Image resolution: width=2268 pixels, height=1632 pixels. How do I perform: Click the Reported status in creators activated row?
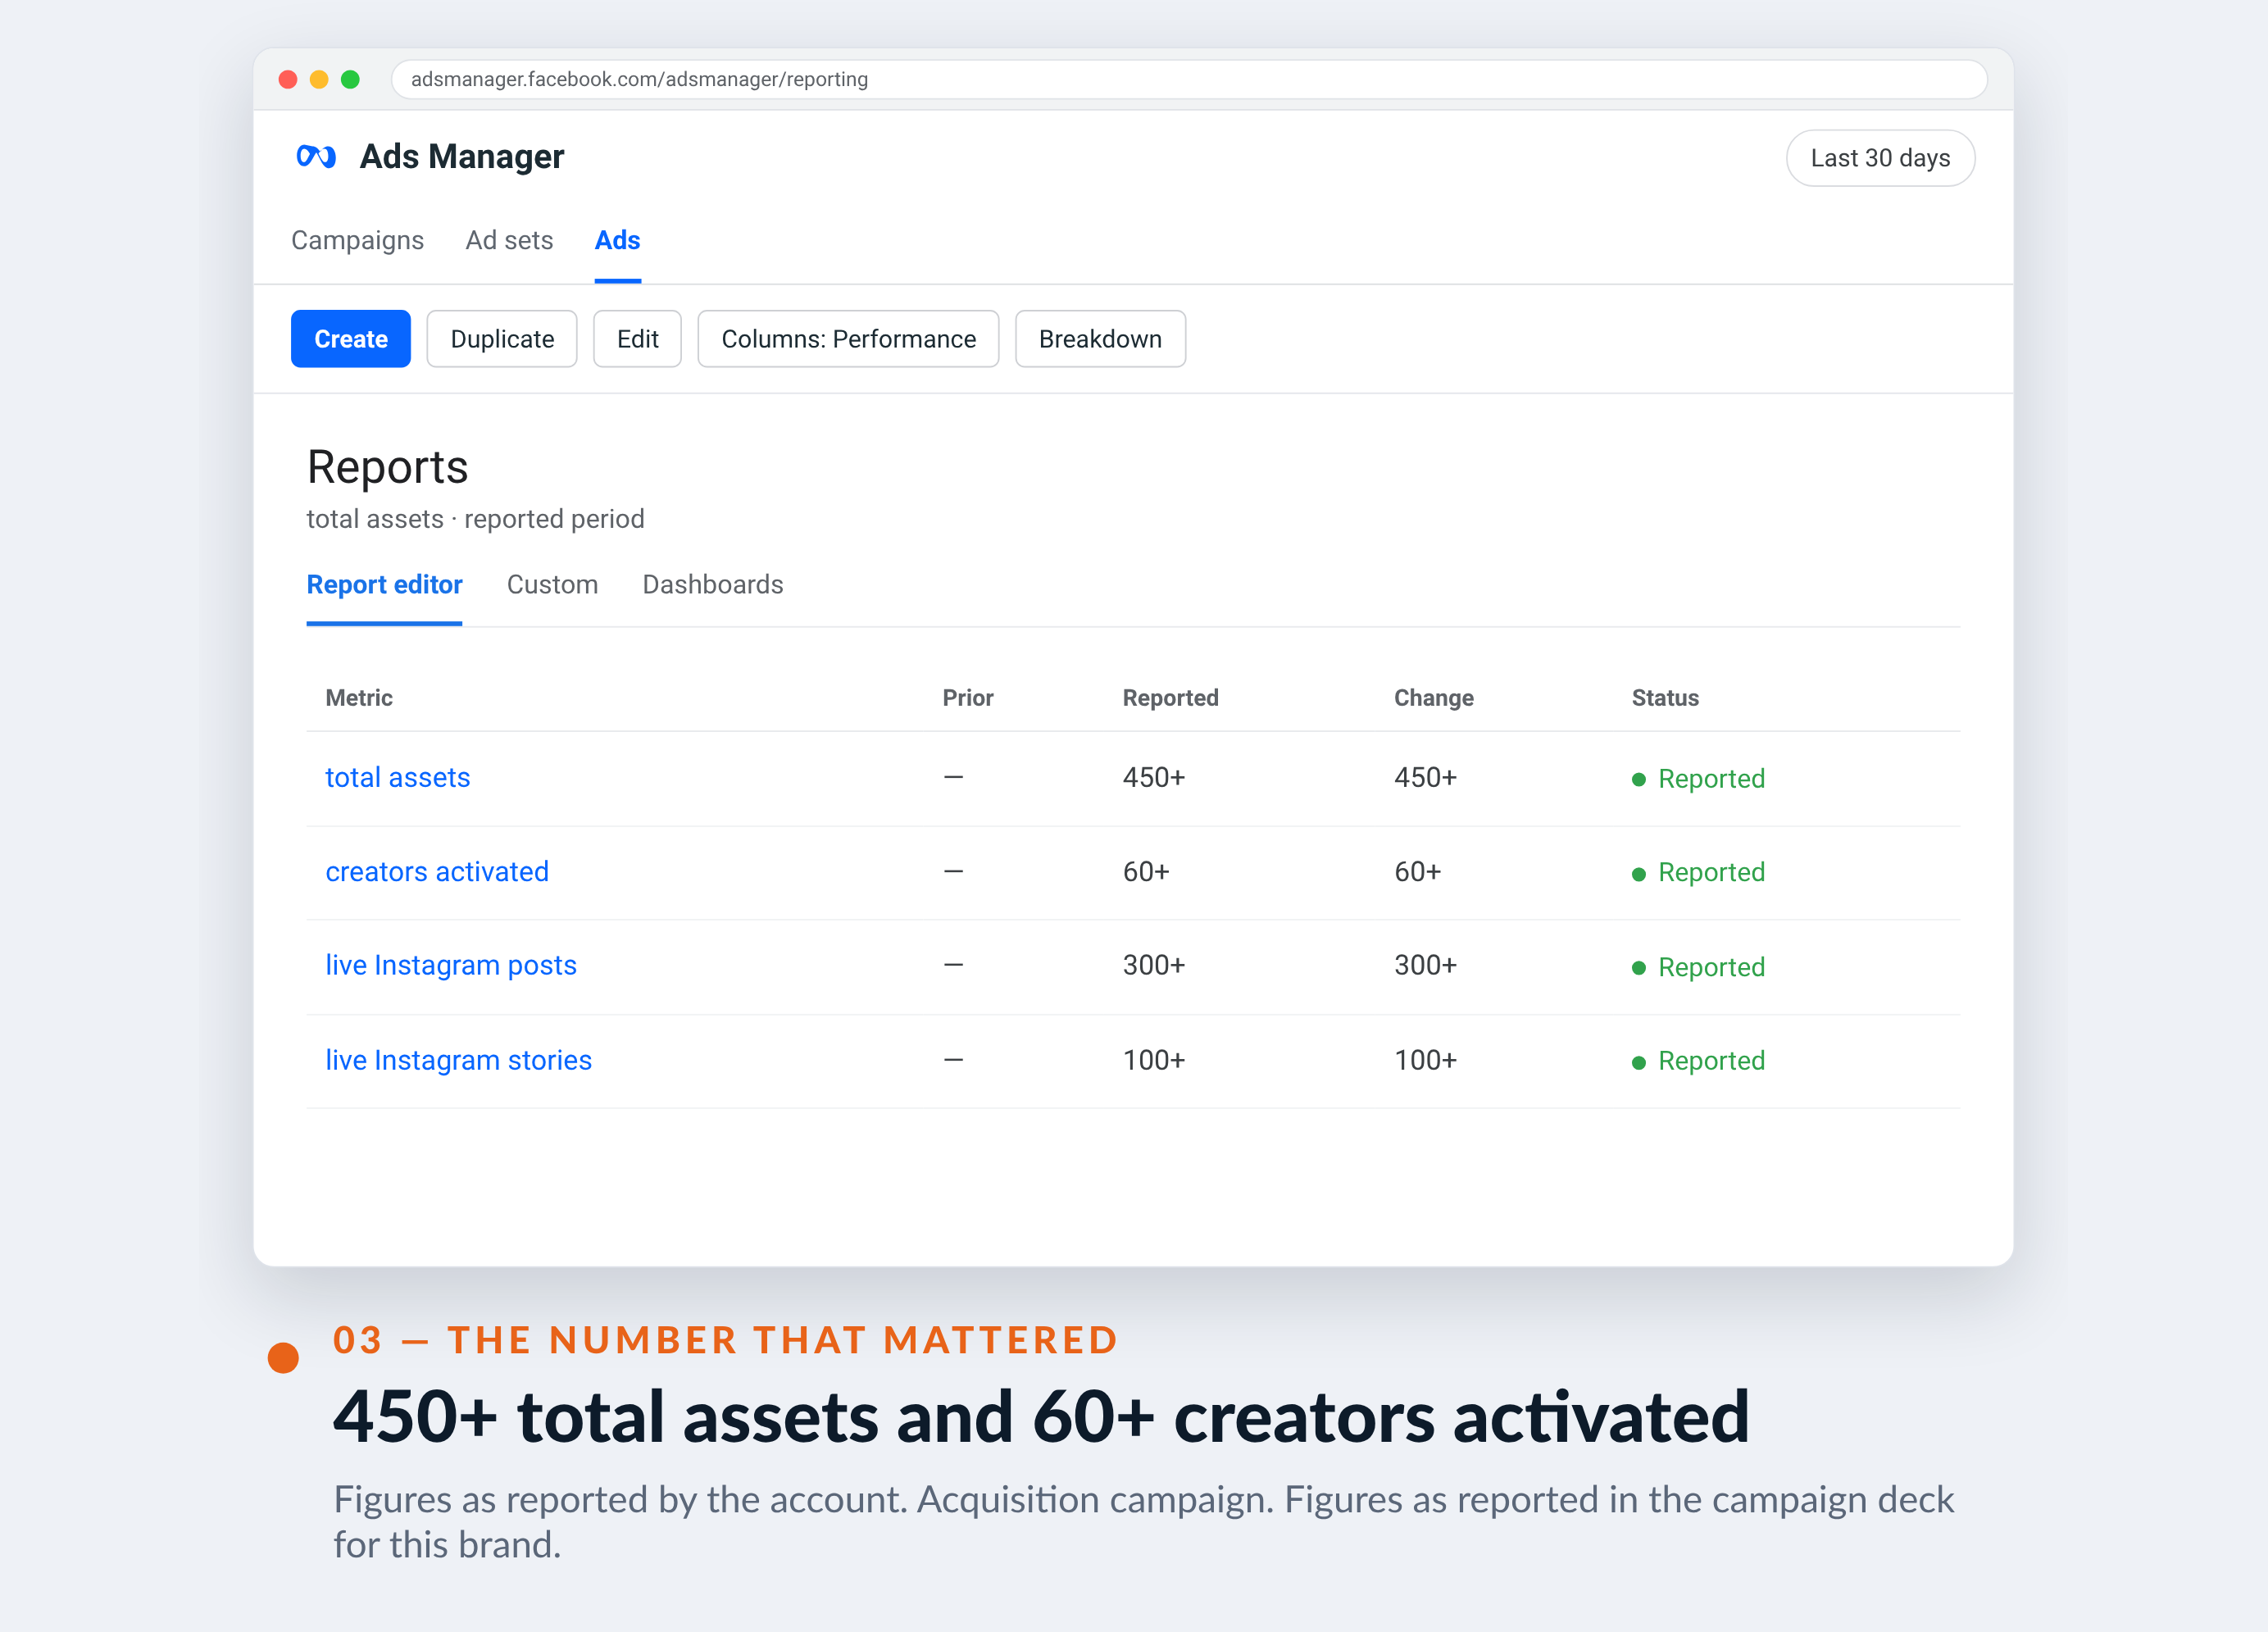pos(1698,873)
